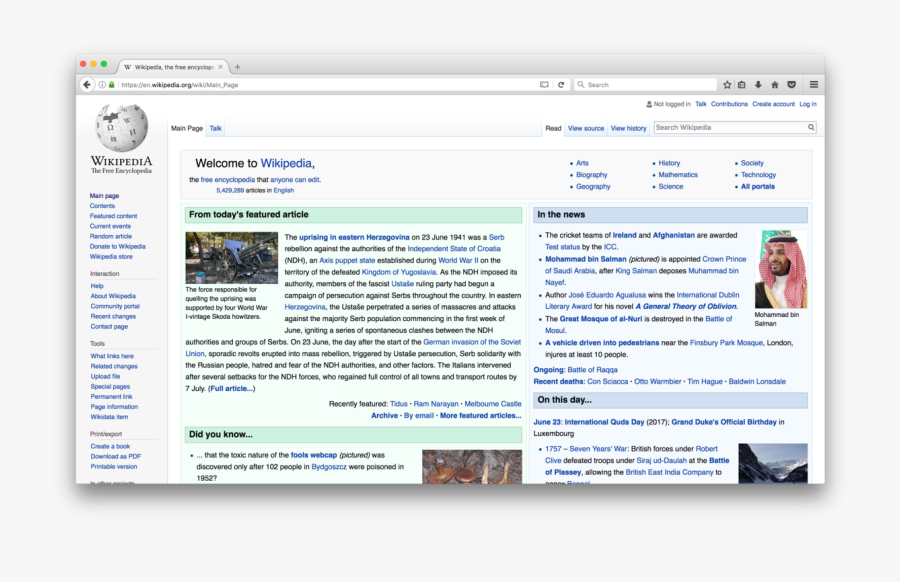
Task: Bookmark the page via the star icon
Action: [727, 84]
